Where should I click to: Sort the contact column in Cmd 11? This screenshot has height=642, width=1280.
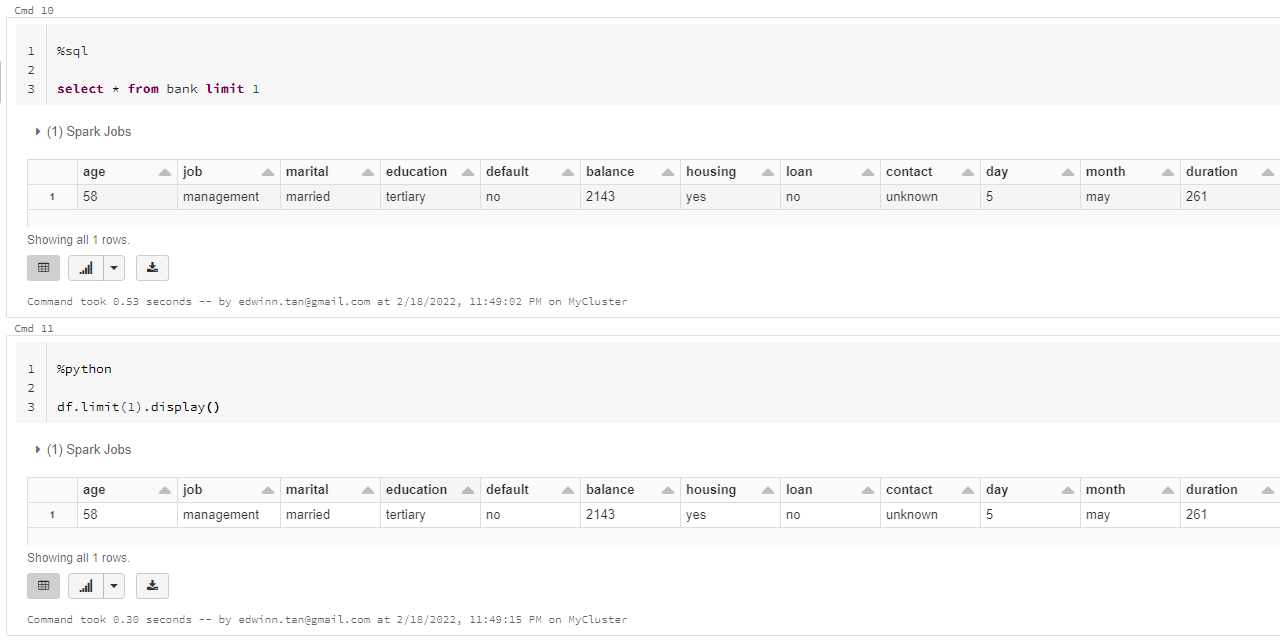(x=966, y=489)
